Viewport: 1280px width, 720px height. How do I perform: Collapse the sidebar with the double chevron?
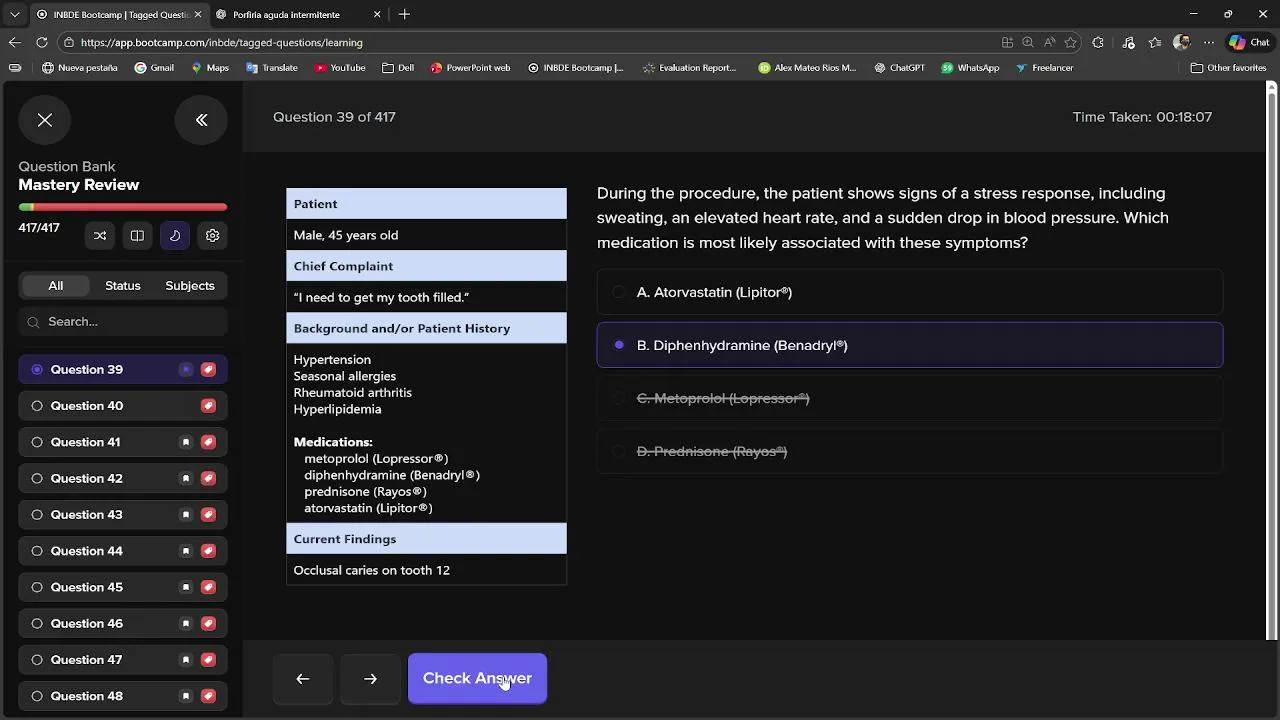[201, 120]
